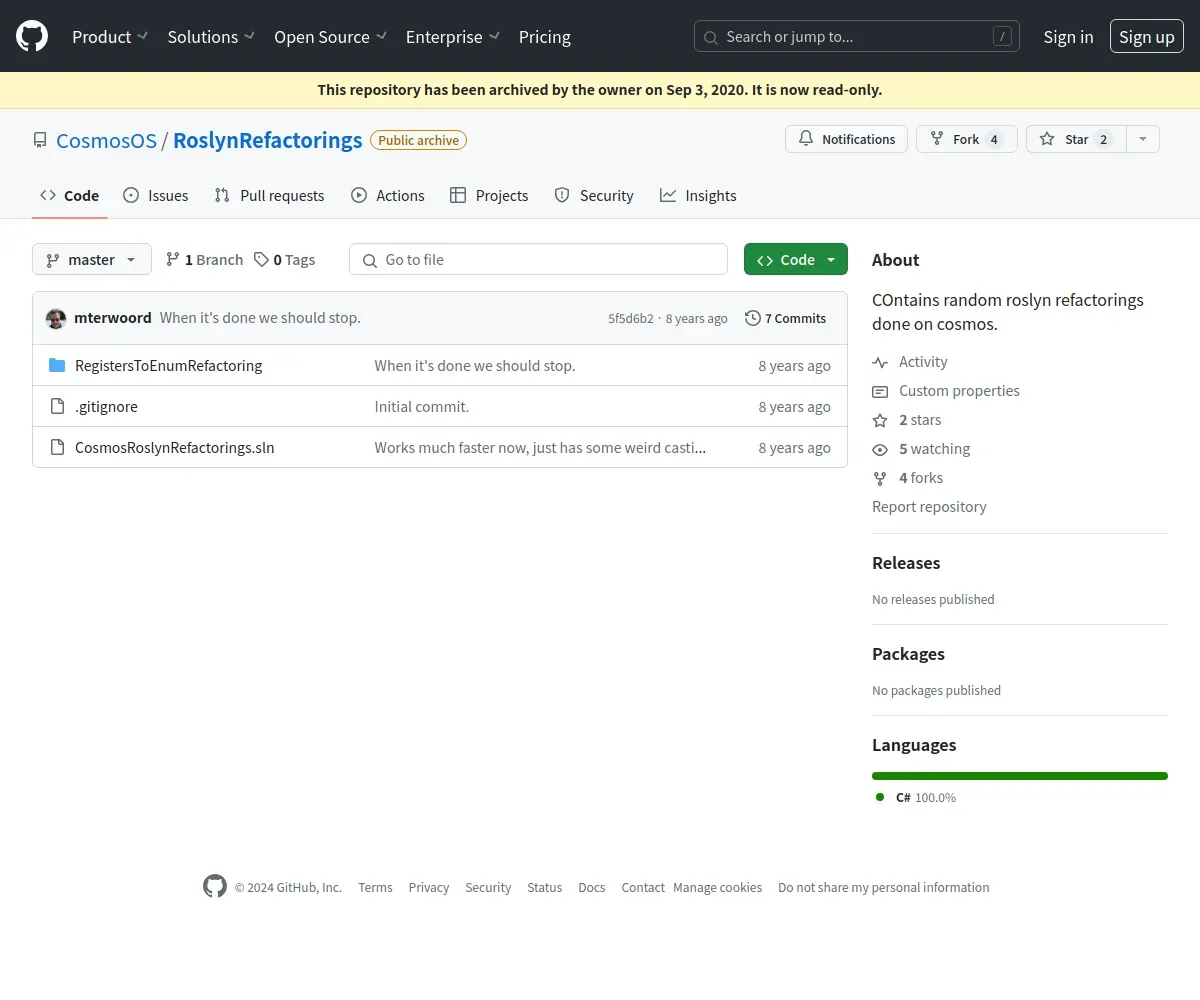Screen dimensions: 1200x1000
Task: Open the Actions tab
Action: pyautogui.click(x=388, y=195)
